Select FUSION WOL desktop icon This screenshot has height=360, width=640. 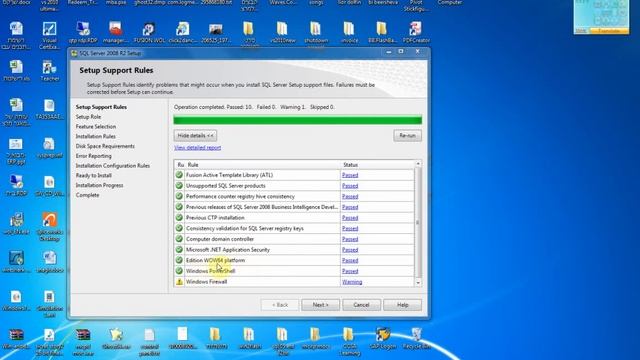[149, 32]
